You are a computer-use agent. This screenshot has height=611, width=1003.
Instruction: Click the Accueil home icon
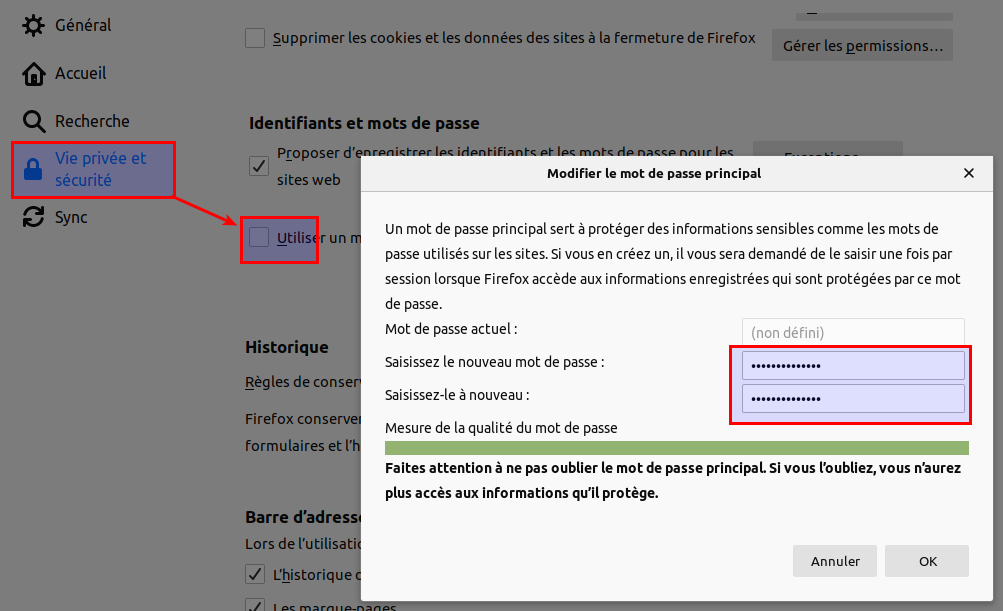[34, 73]
